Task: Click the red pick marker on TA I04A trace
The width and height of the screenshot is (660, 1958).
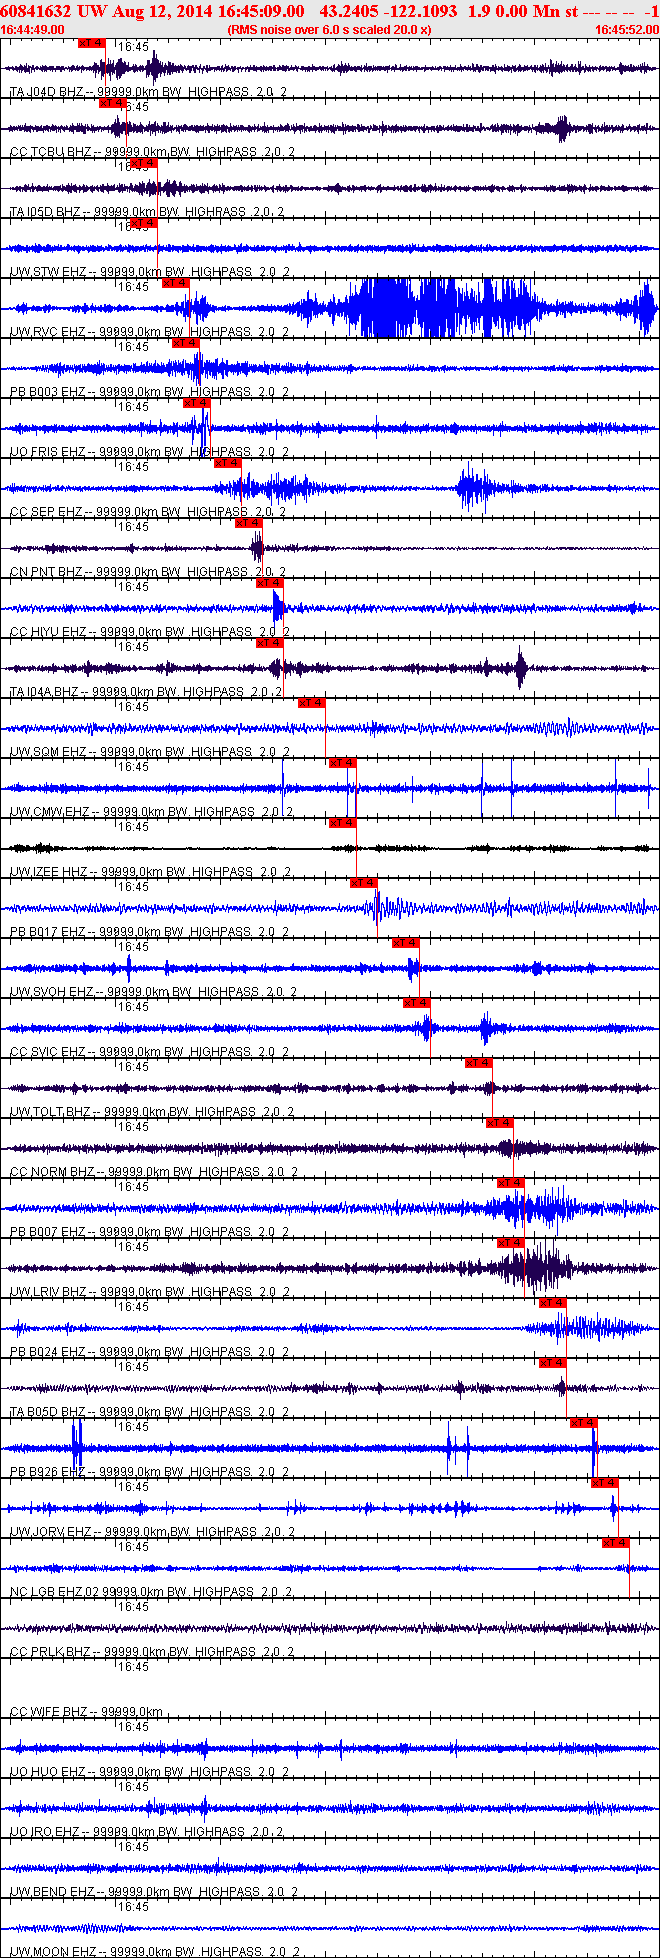Action: [x=270, y=643]
